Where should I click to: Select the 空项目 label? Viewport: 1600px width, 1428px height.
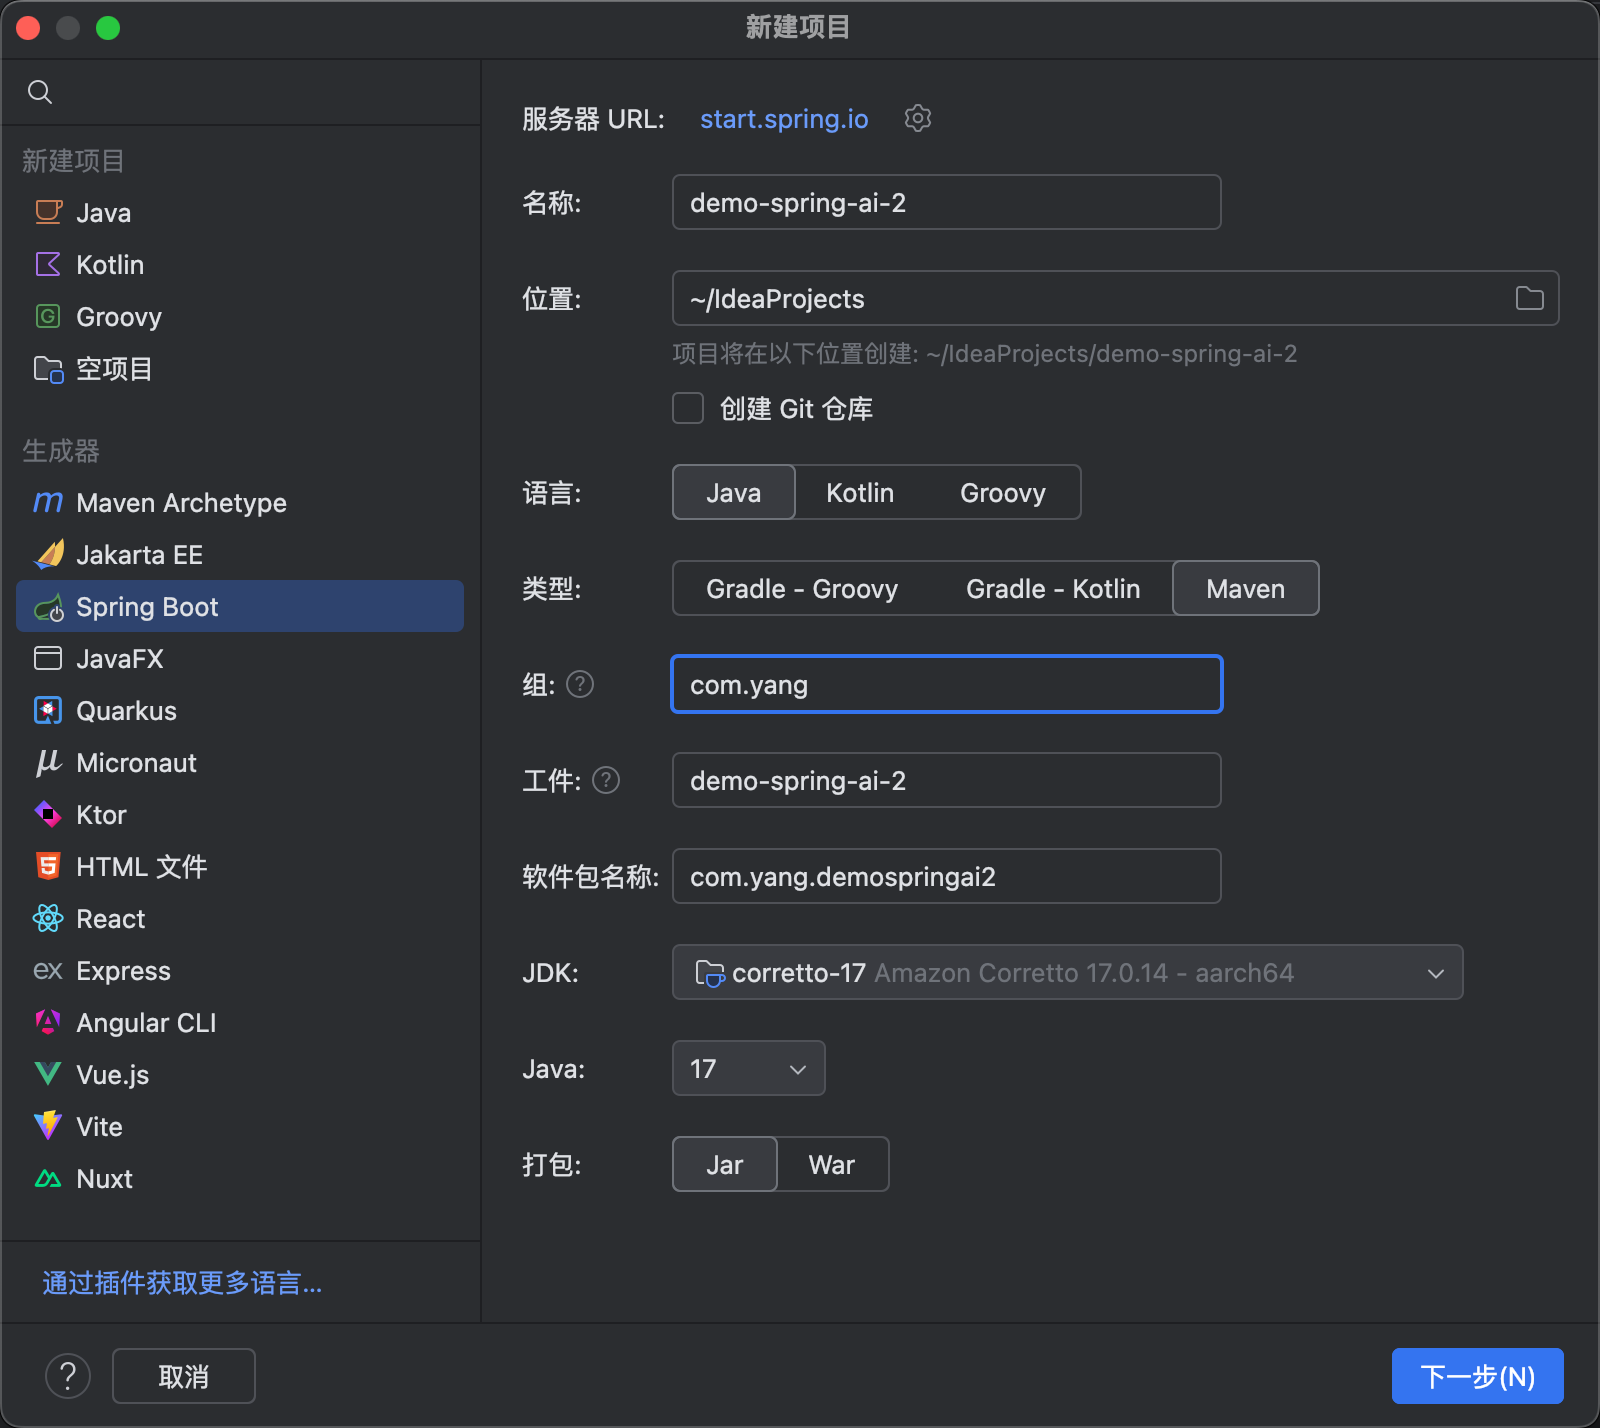point(115,369)
